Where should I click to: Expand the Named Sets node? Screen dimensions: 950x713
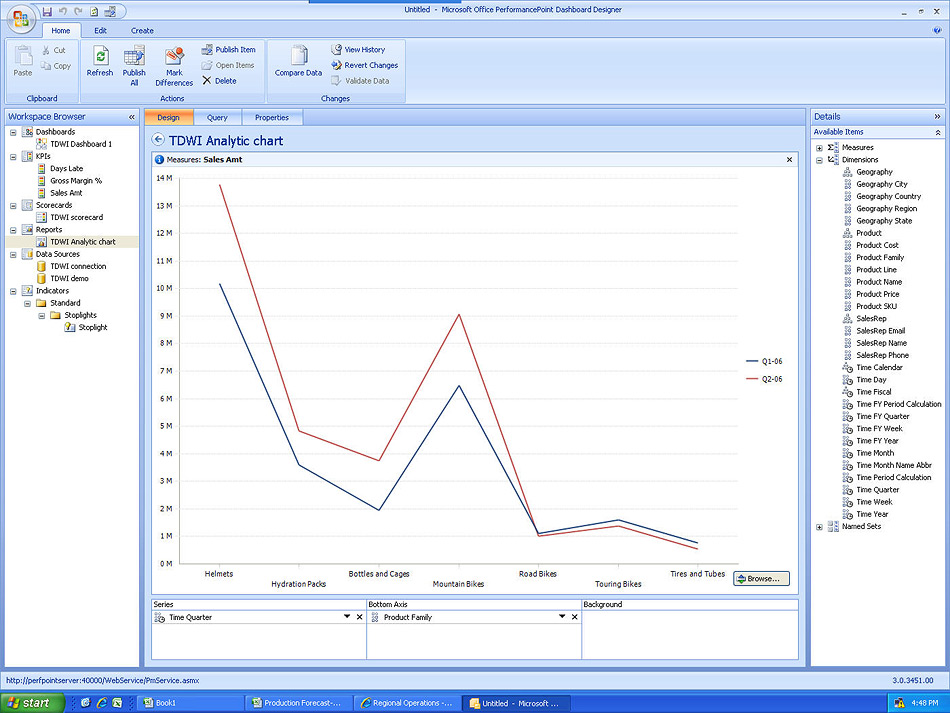pos(819,527)
